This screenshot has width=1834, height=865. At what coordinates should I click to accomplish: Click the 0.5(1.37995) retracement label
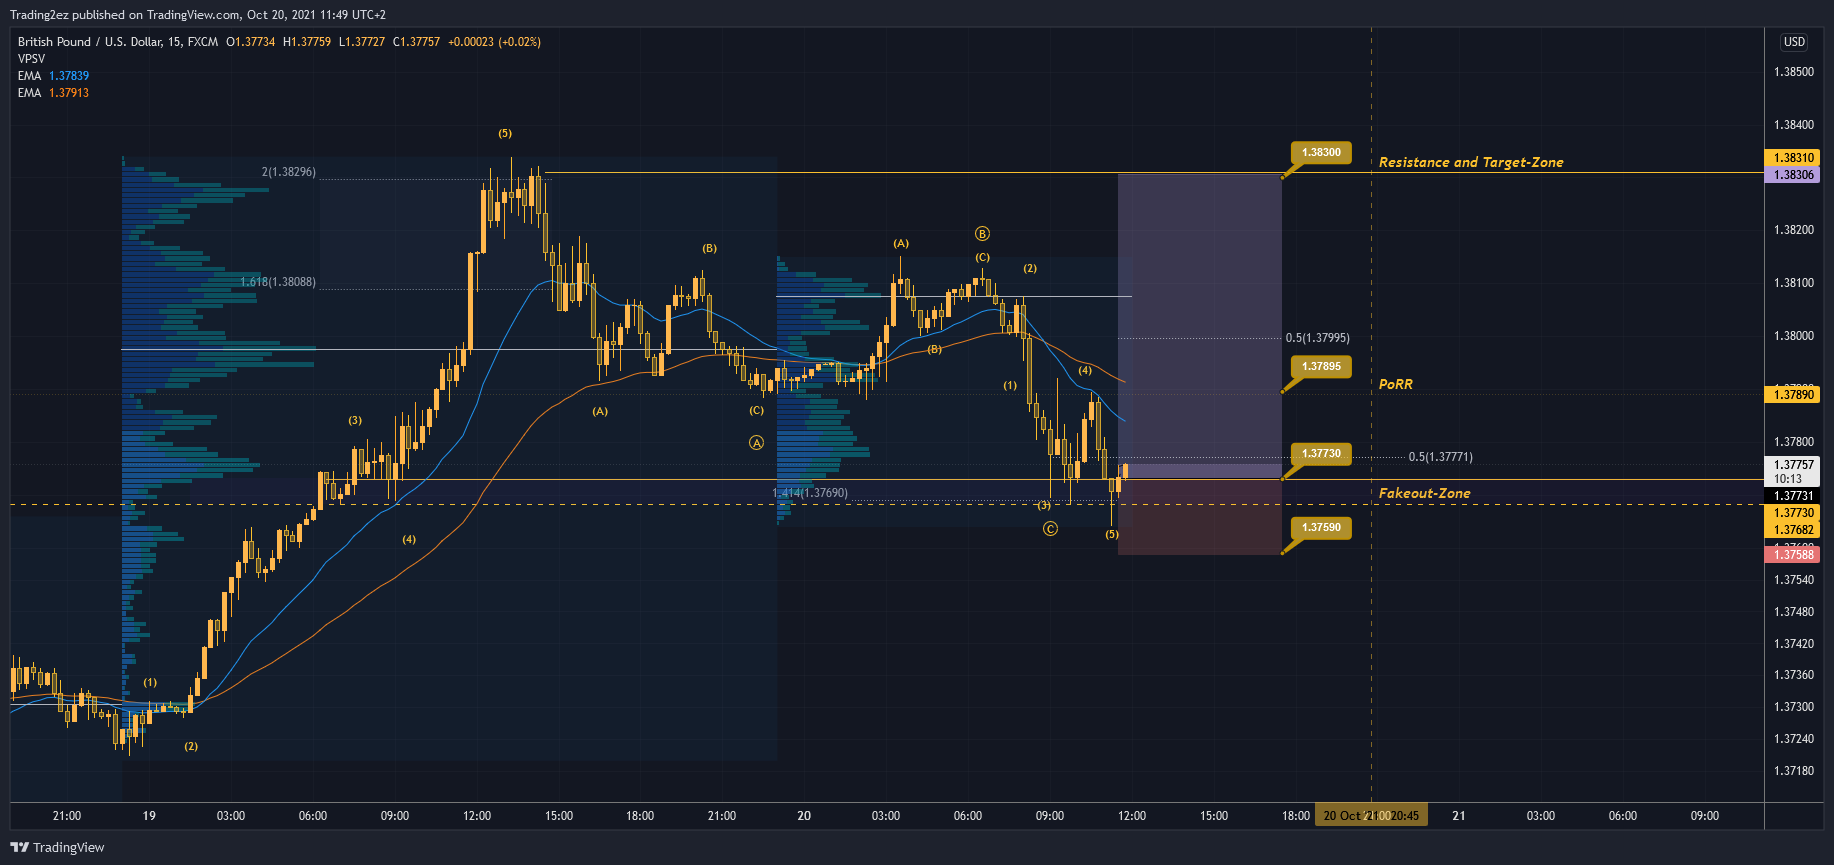click(1318, 338)
